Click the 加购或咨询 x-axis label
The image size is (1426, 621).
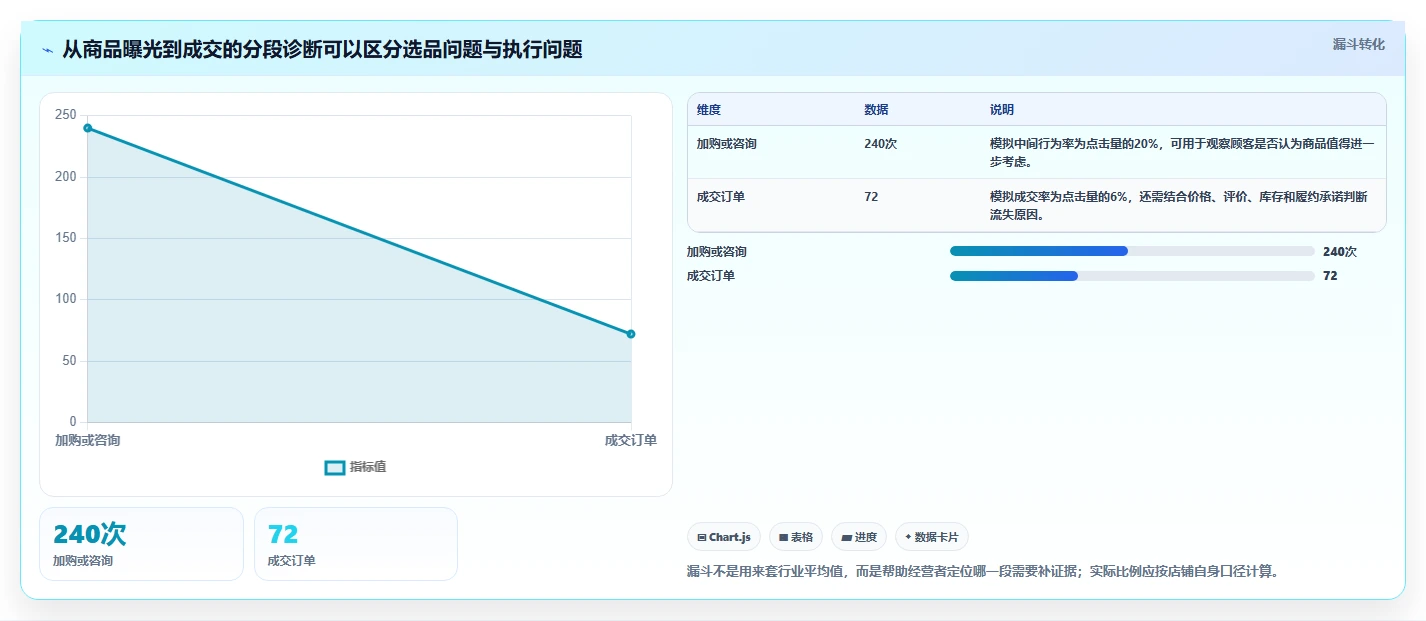88,440
